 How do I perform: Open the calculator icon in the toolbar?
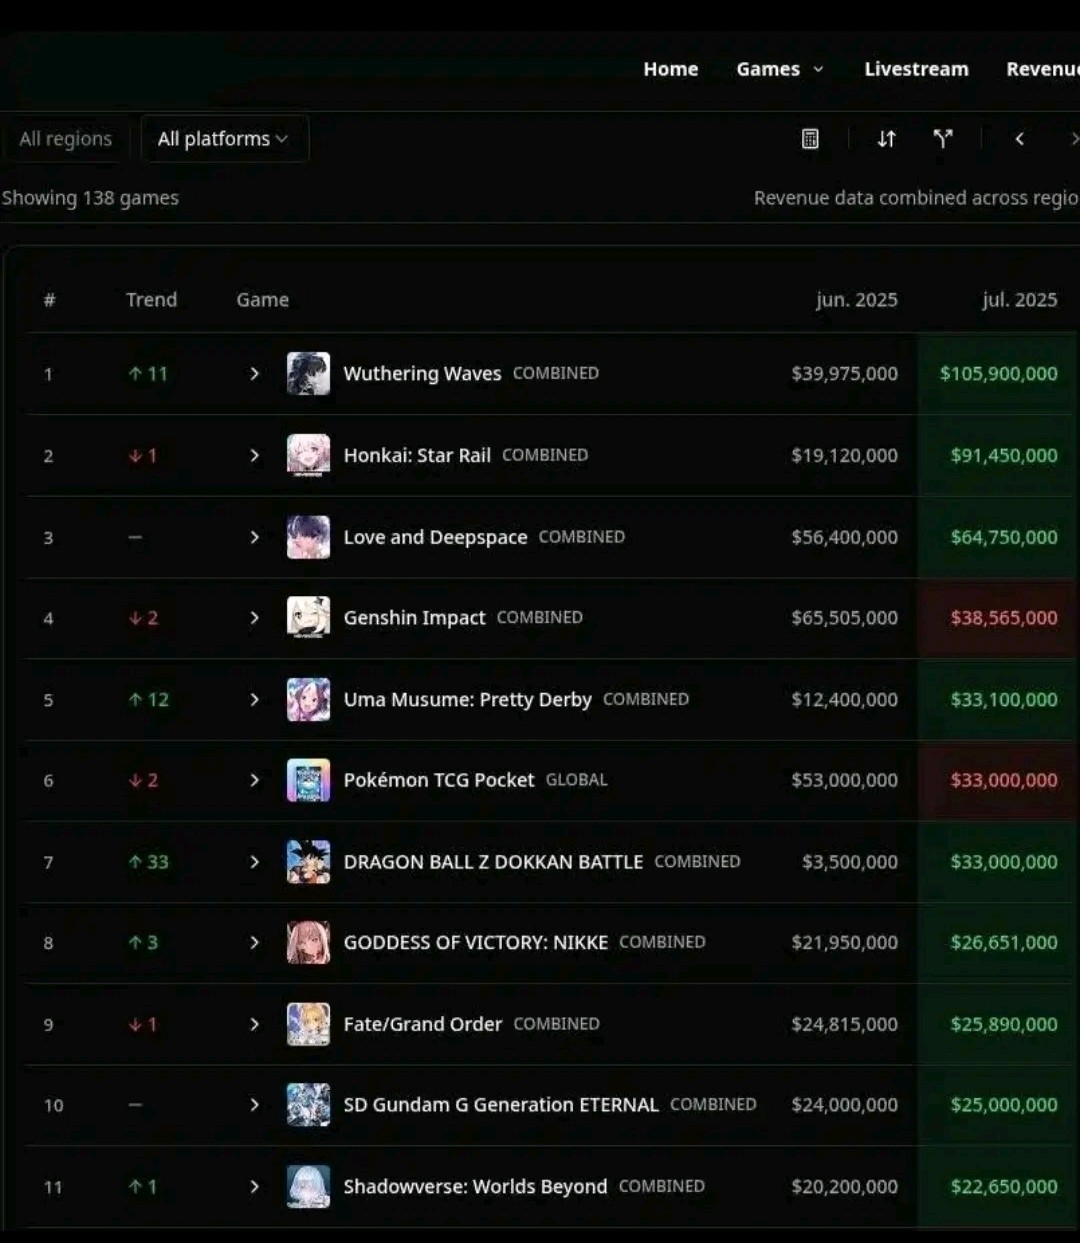pos(810,139)
